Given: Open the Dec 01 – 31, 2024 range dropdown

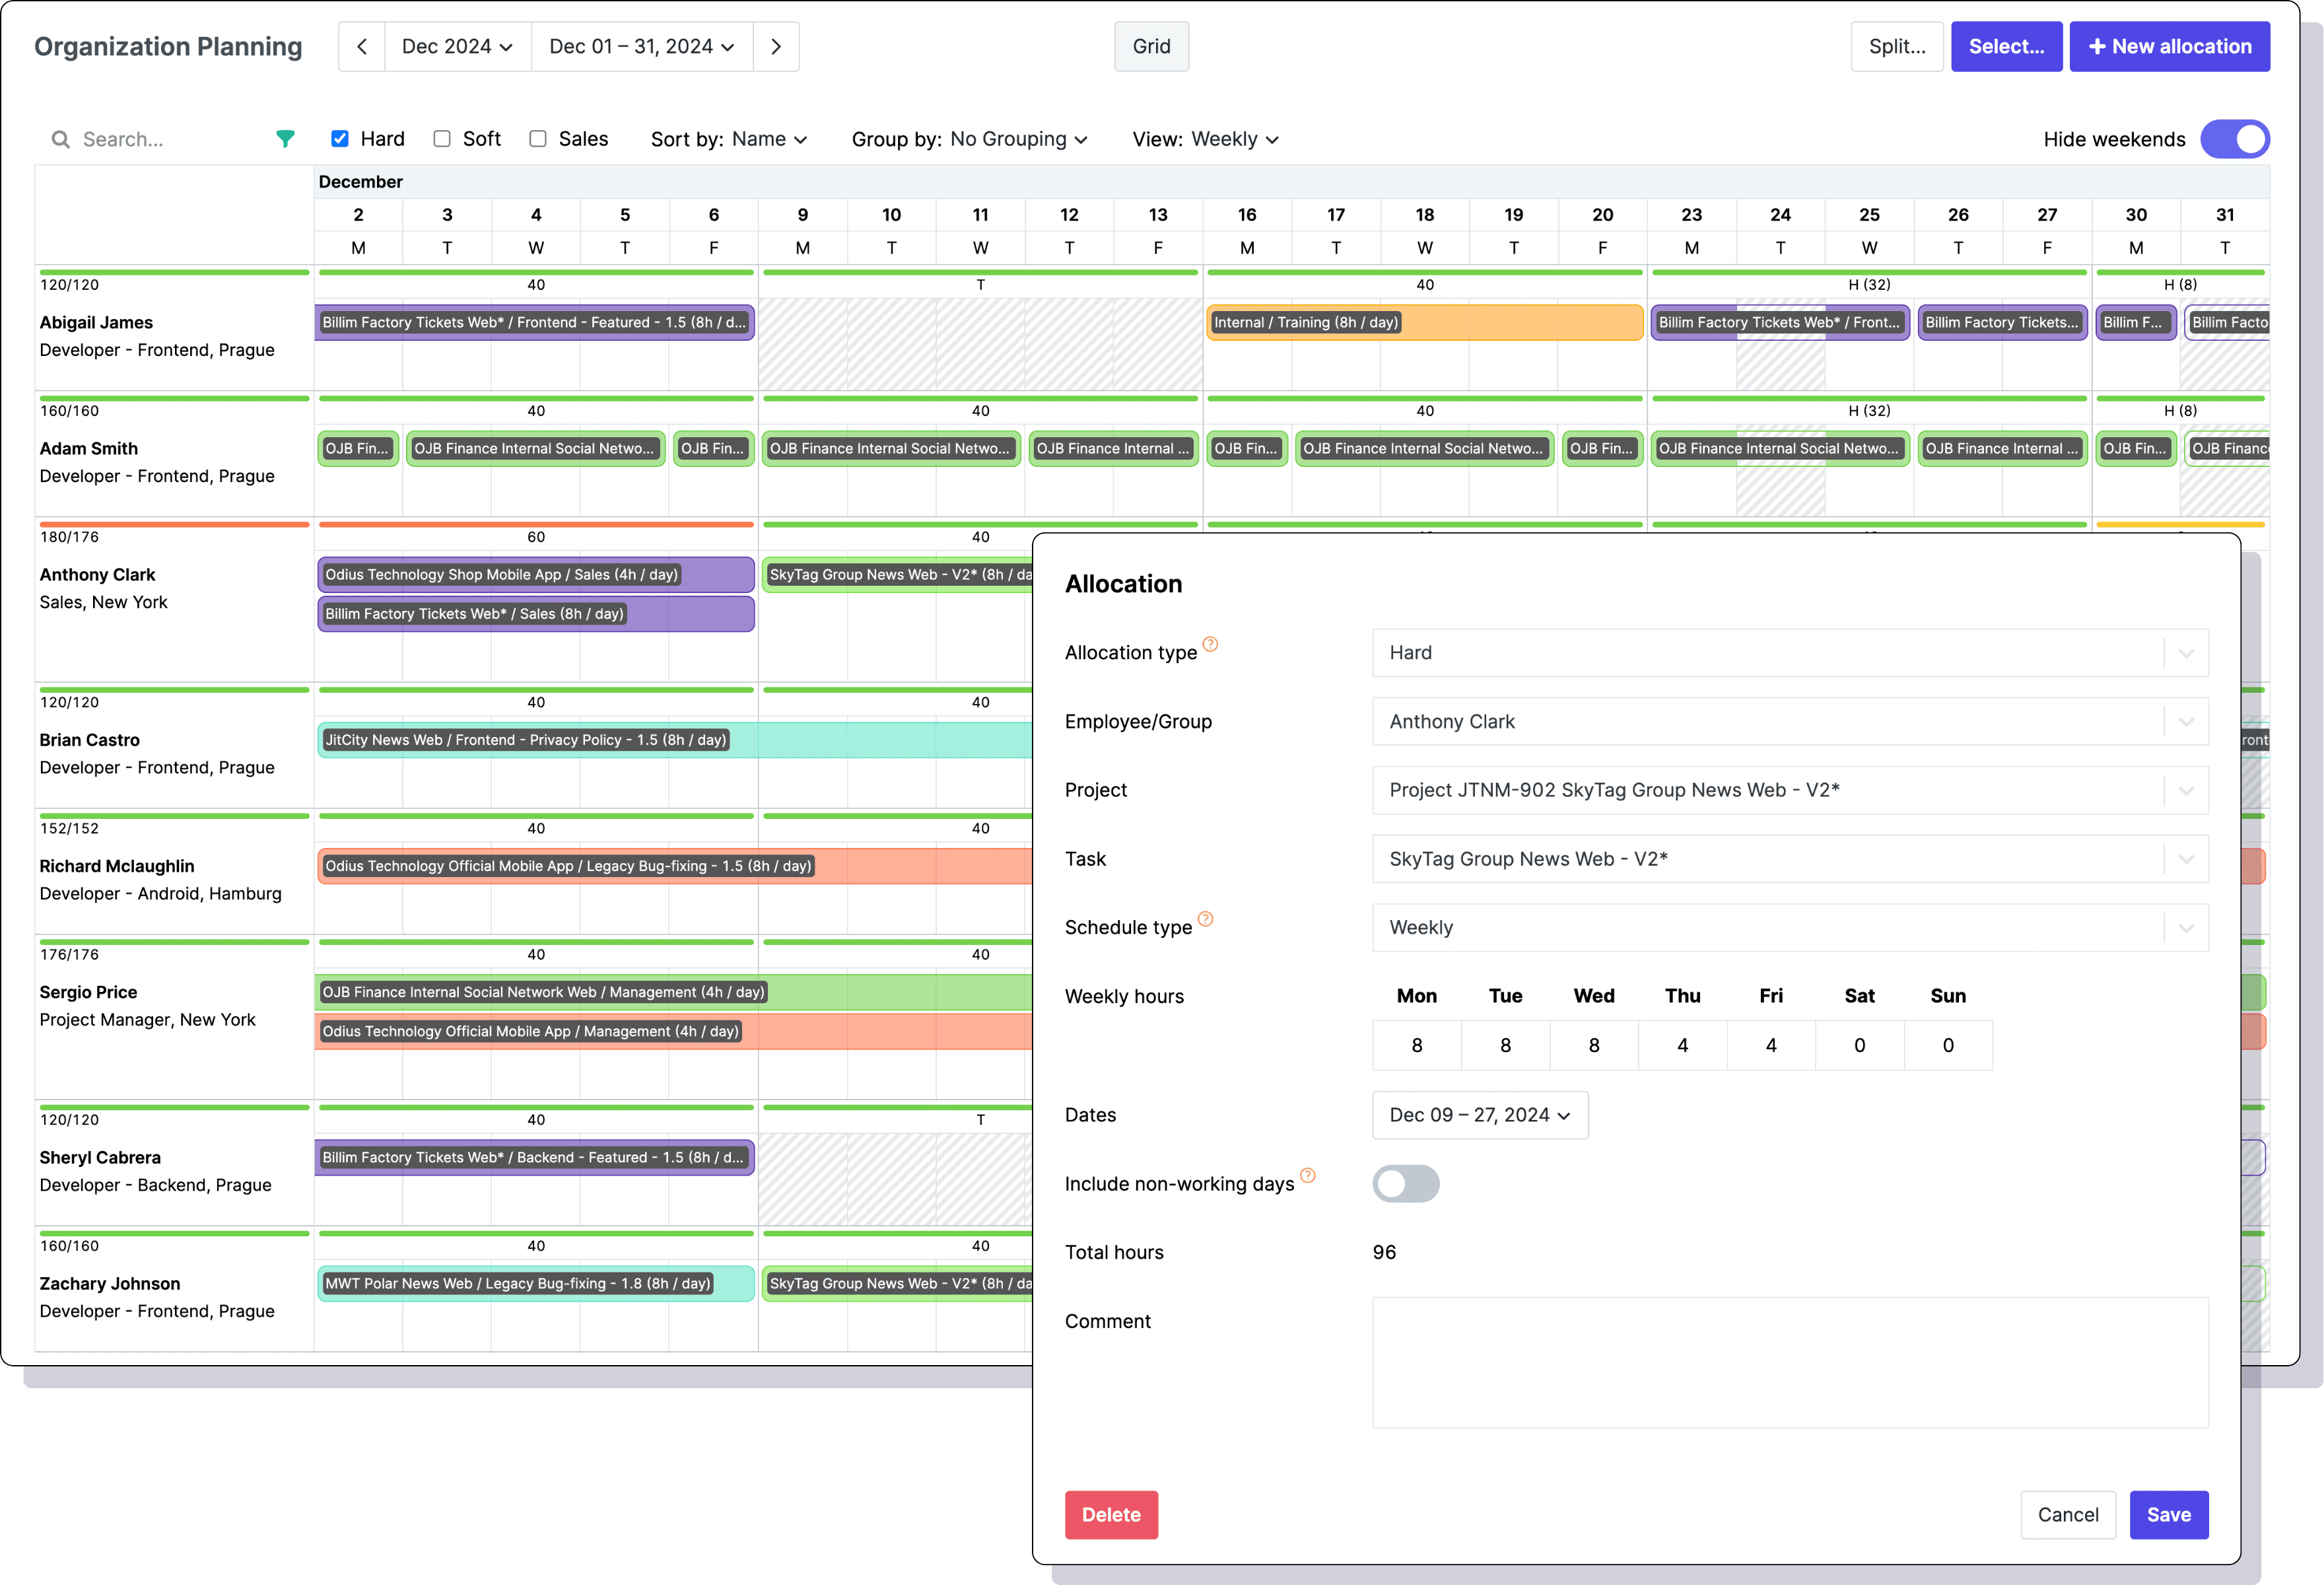Looking at the screenshot, I should coord(642,47).
